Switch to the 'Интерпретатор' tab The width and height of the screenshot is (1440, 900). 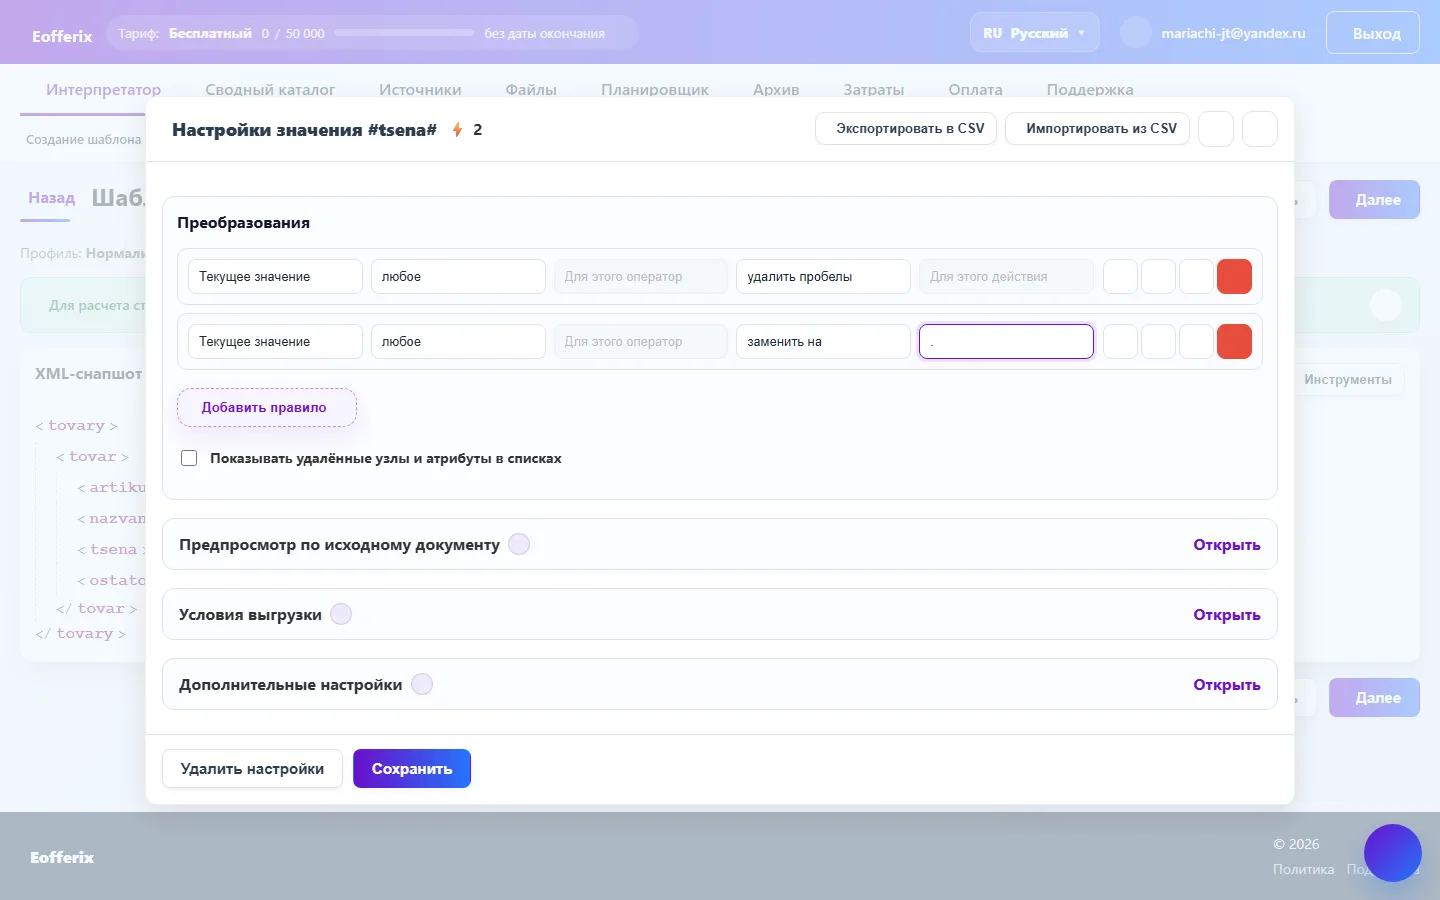pos(103,90)
